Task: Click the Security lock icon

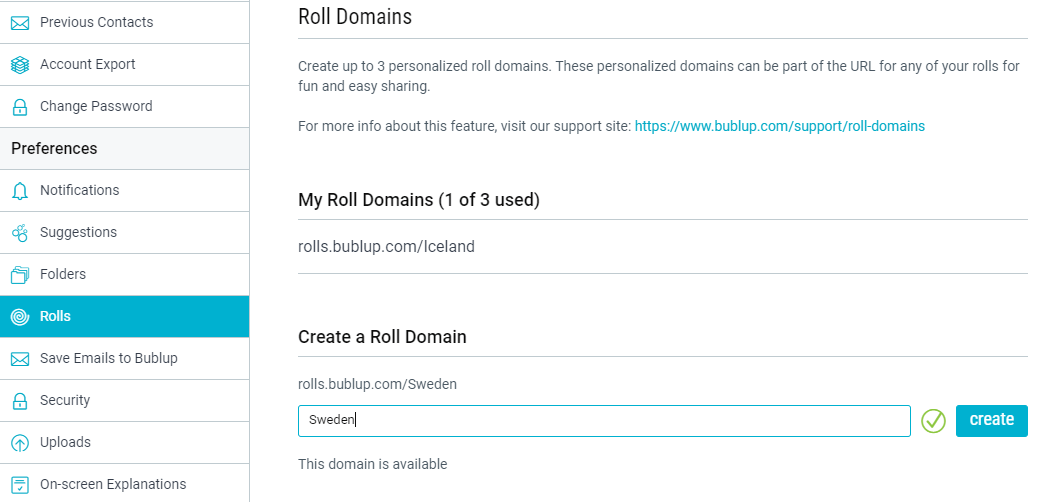Action: point(20,401)
